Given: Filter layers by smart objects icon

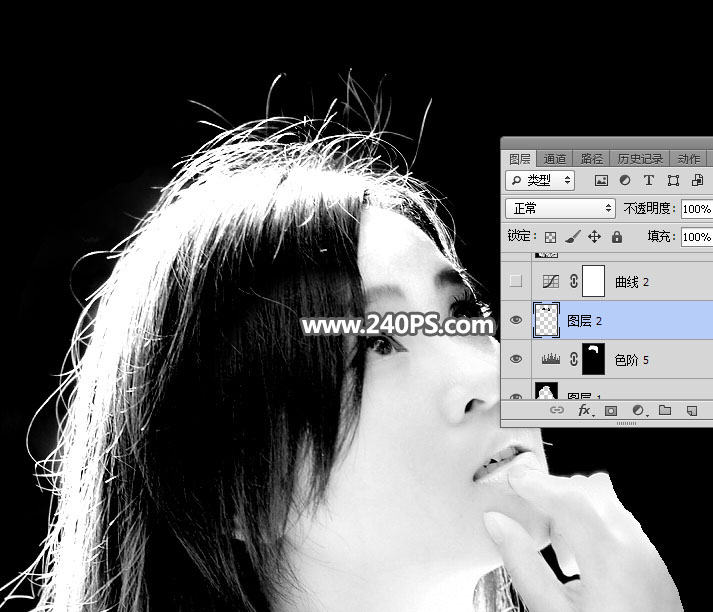Looking at the screenshot, I should click(x=697, y=181).
